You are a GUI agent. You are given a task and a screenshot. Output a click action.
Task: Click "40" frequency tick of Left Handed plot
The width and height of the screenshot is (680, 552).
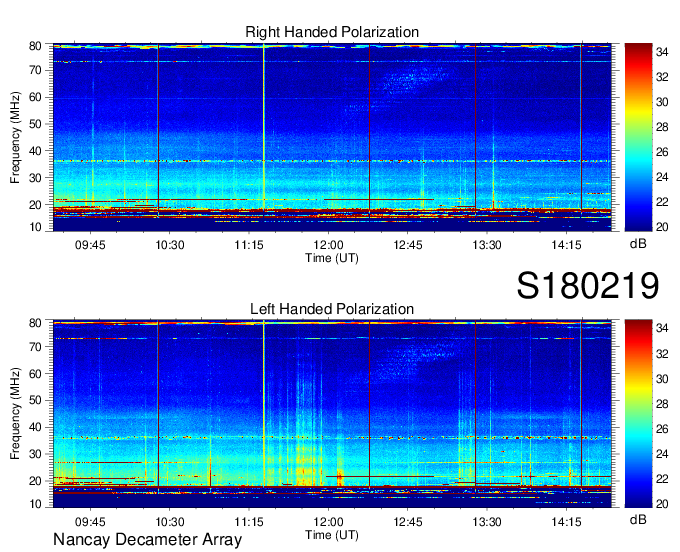coord(35,427)
